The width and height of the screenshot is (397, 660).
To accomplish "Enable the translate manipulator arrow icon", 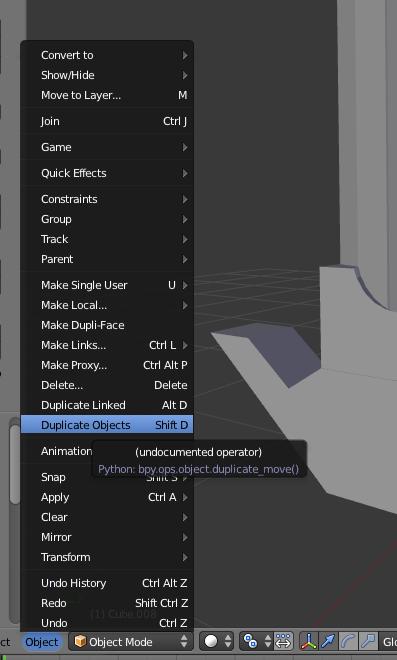I will (328, 641).
